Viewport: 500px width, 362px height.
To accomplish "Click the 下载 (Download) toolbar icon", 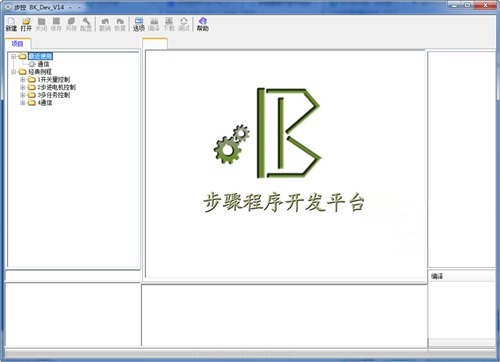I will click(169, 24).
